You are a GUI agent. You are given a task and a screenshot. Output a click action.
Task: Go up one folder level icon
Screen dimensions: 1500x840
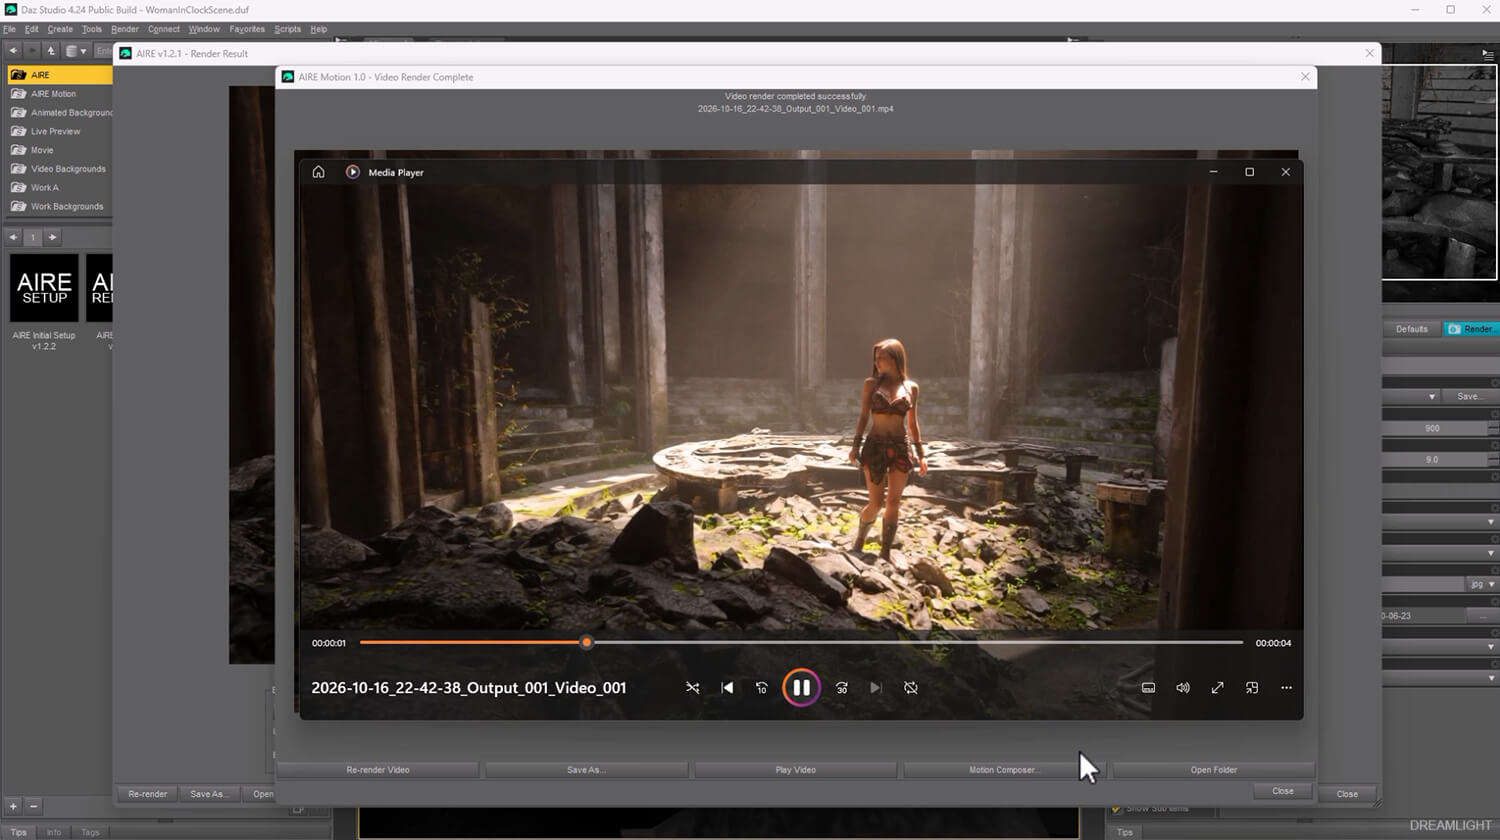coord(51,51)
